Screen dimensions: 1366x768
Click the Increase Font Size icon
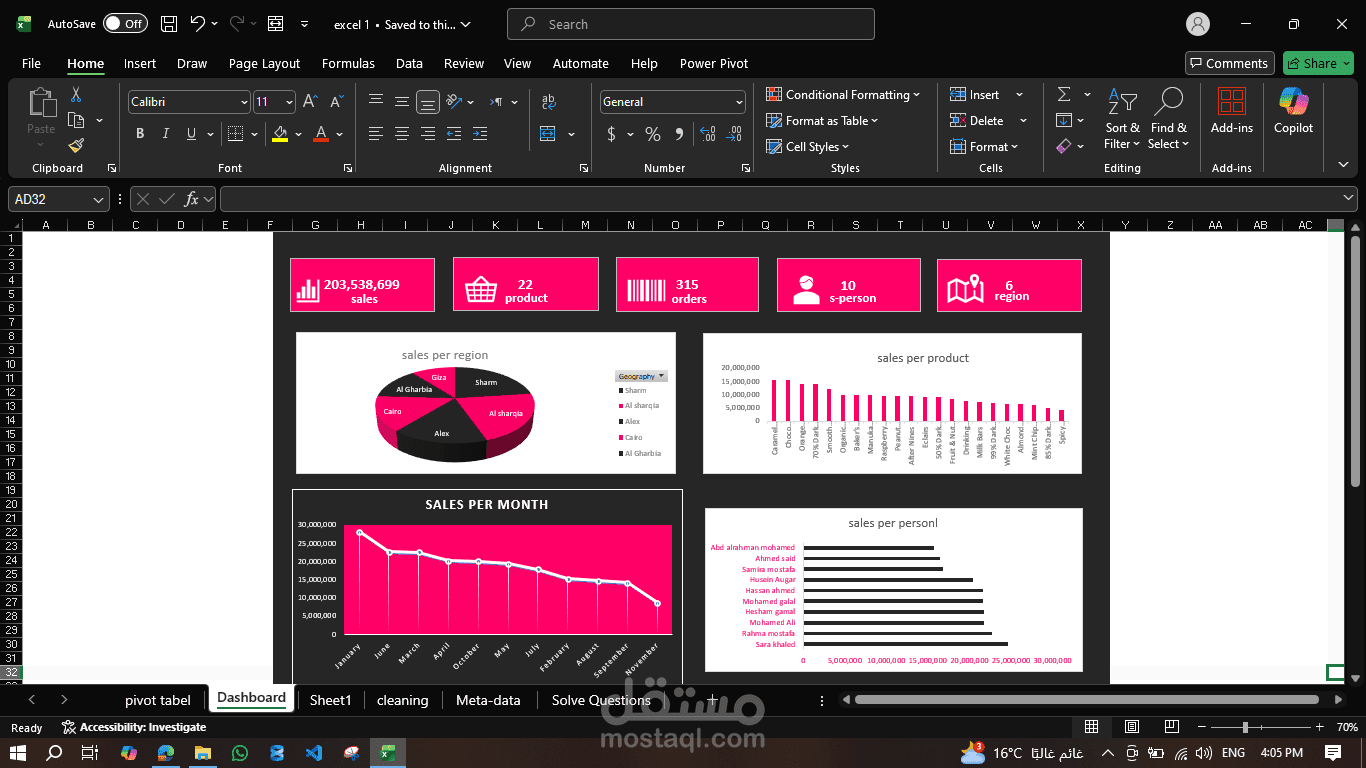point(311,102)
